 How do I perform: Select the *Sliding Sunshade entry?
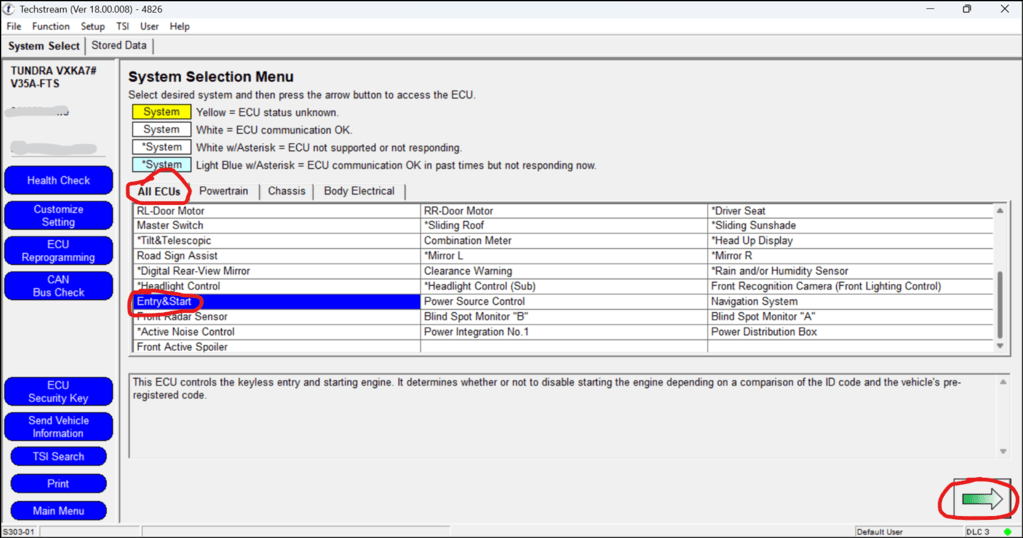[x=851, y=226]
